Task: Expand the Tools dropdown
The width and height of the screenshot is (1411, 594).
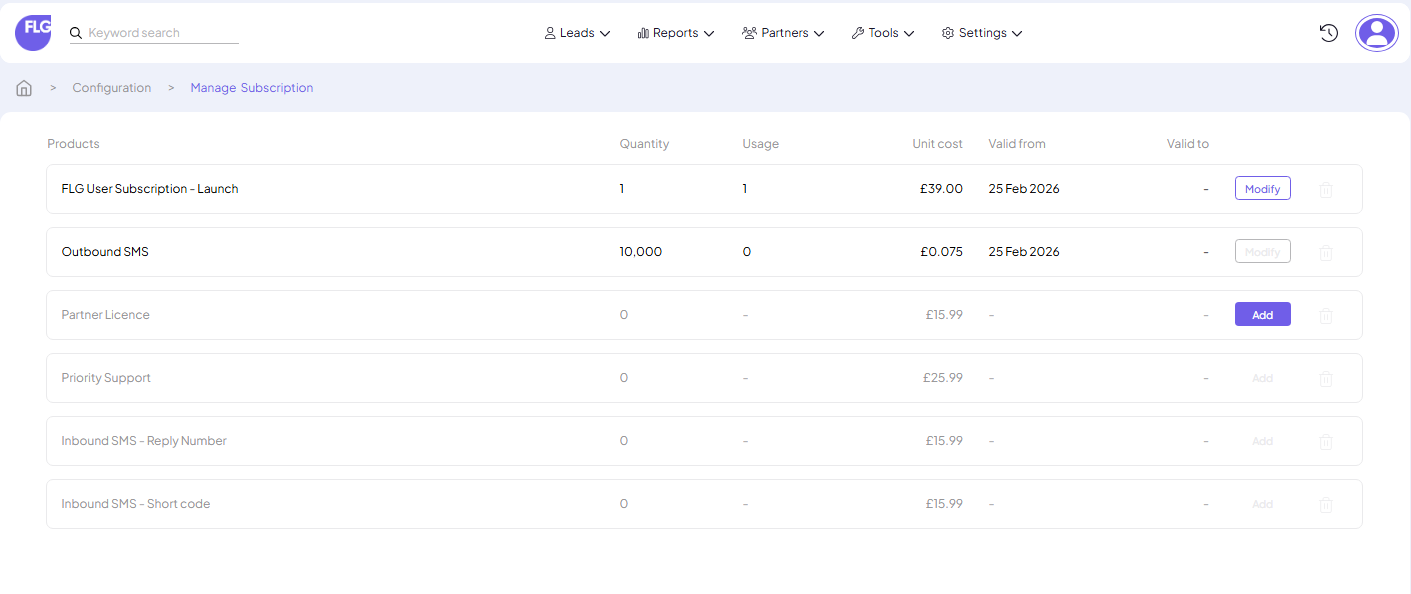Action: tap(883, 32)
